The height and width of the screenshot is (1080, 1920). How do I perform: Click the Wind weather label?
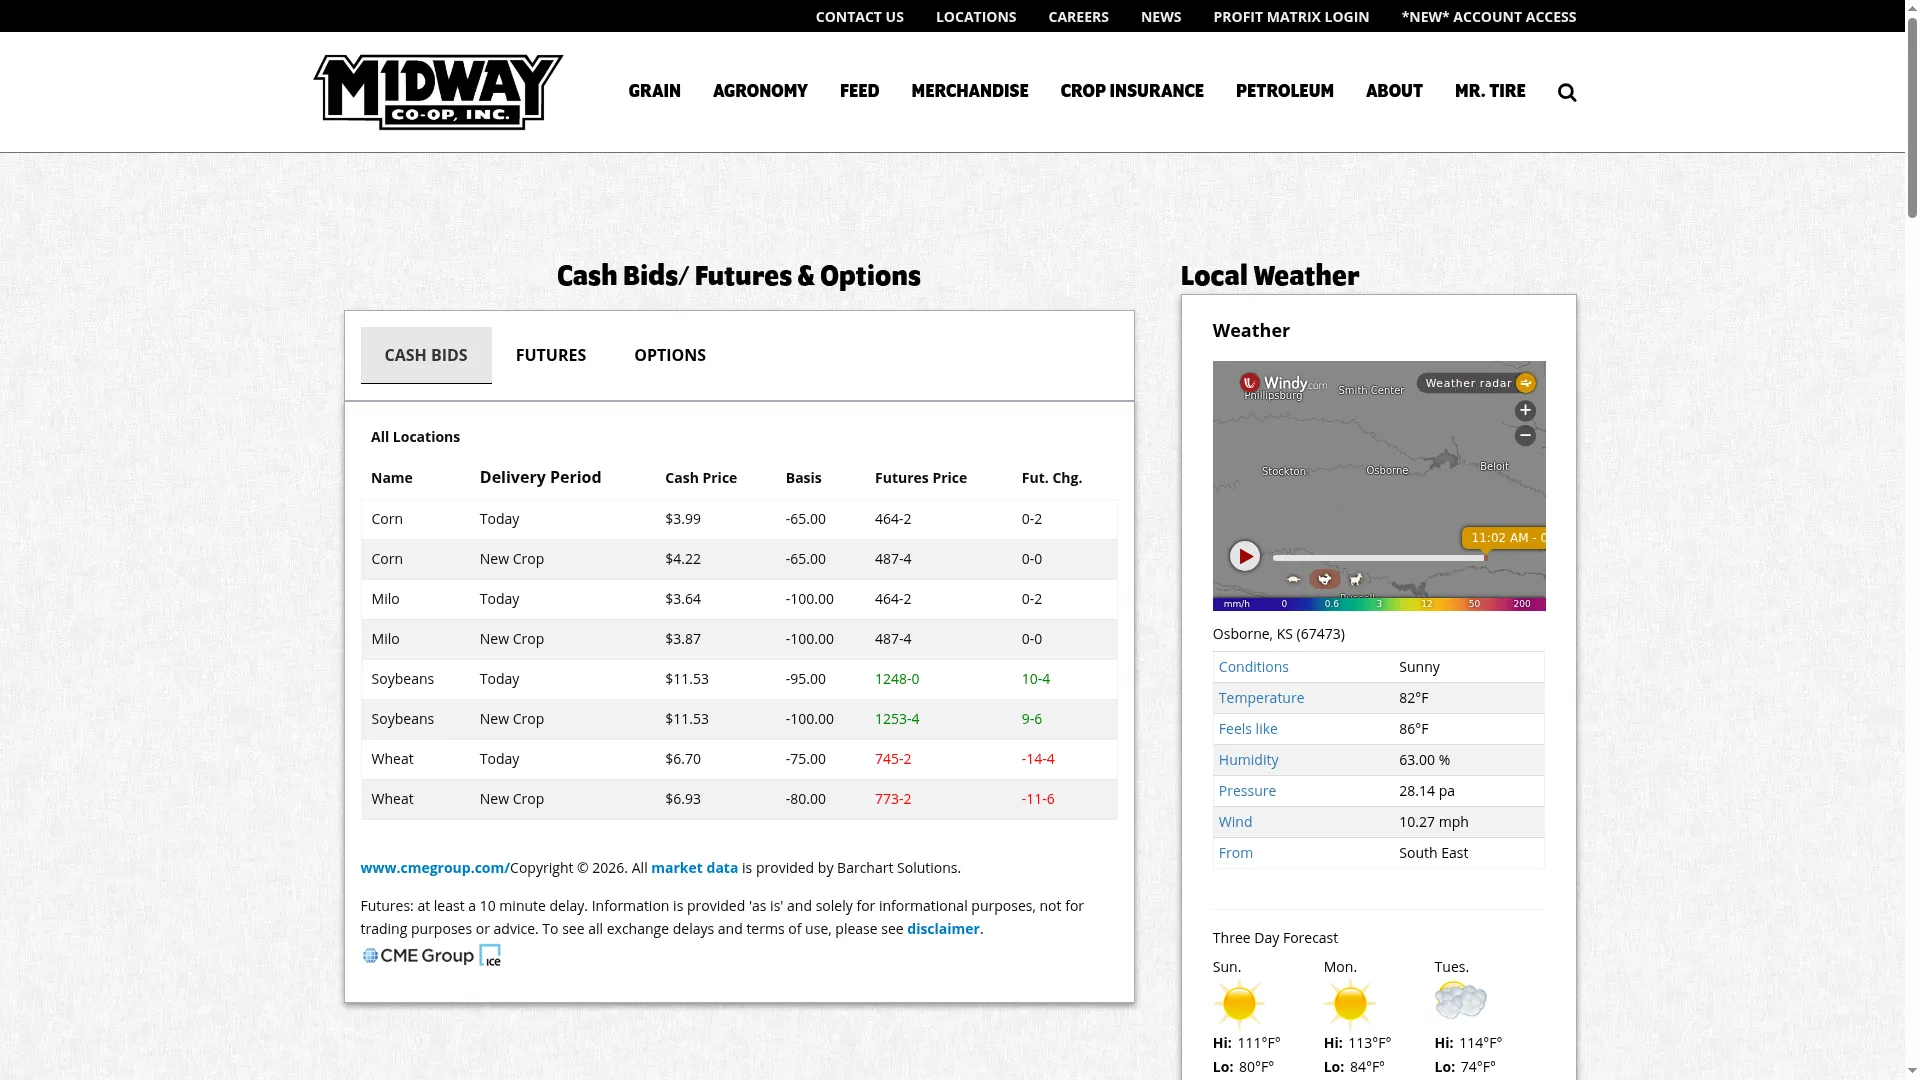[x=1235, y=822]
